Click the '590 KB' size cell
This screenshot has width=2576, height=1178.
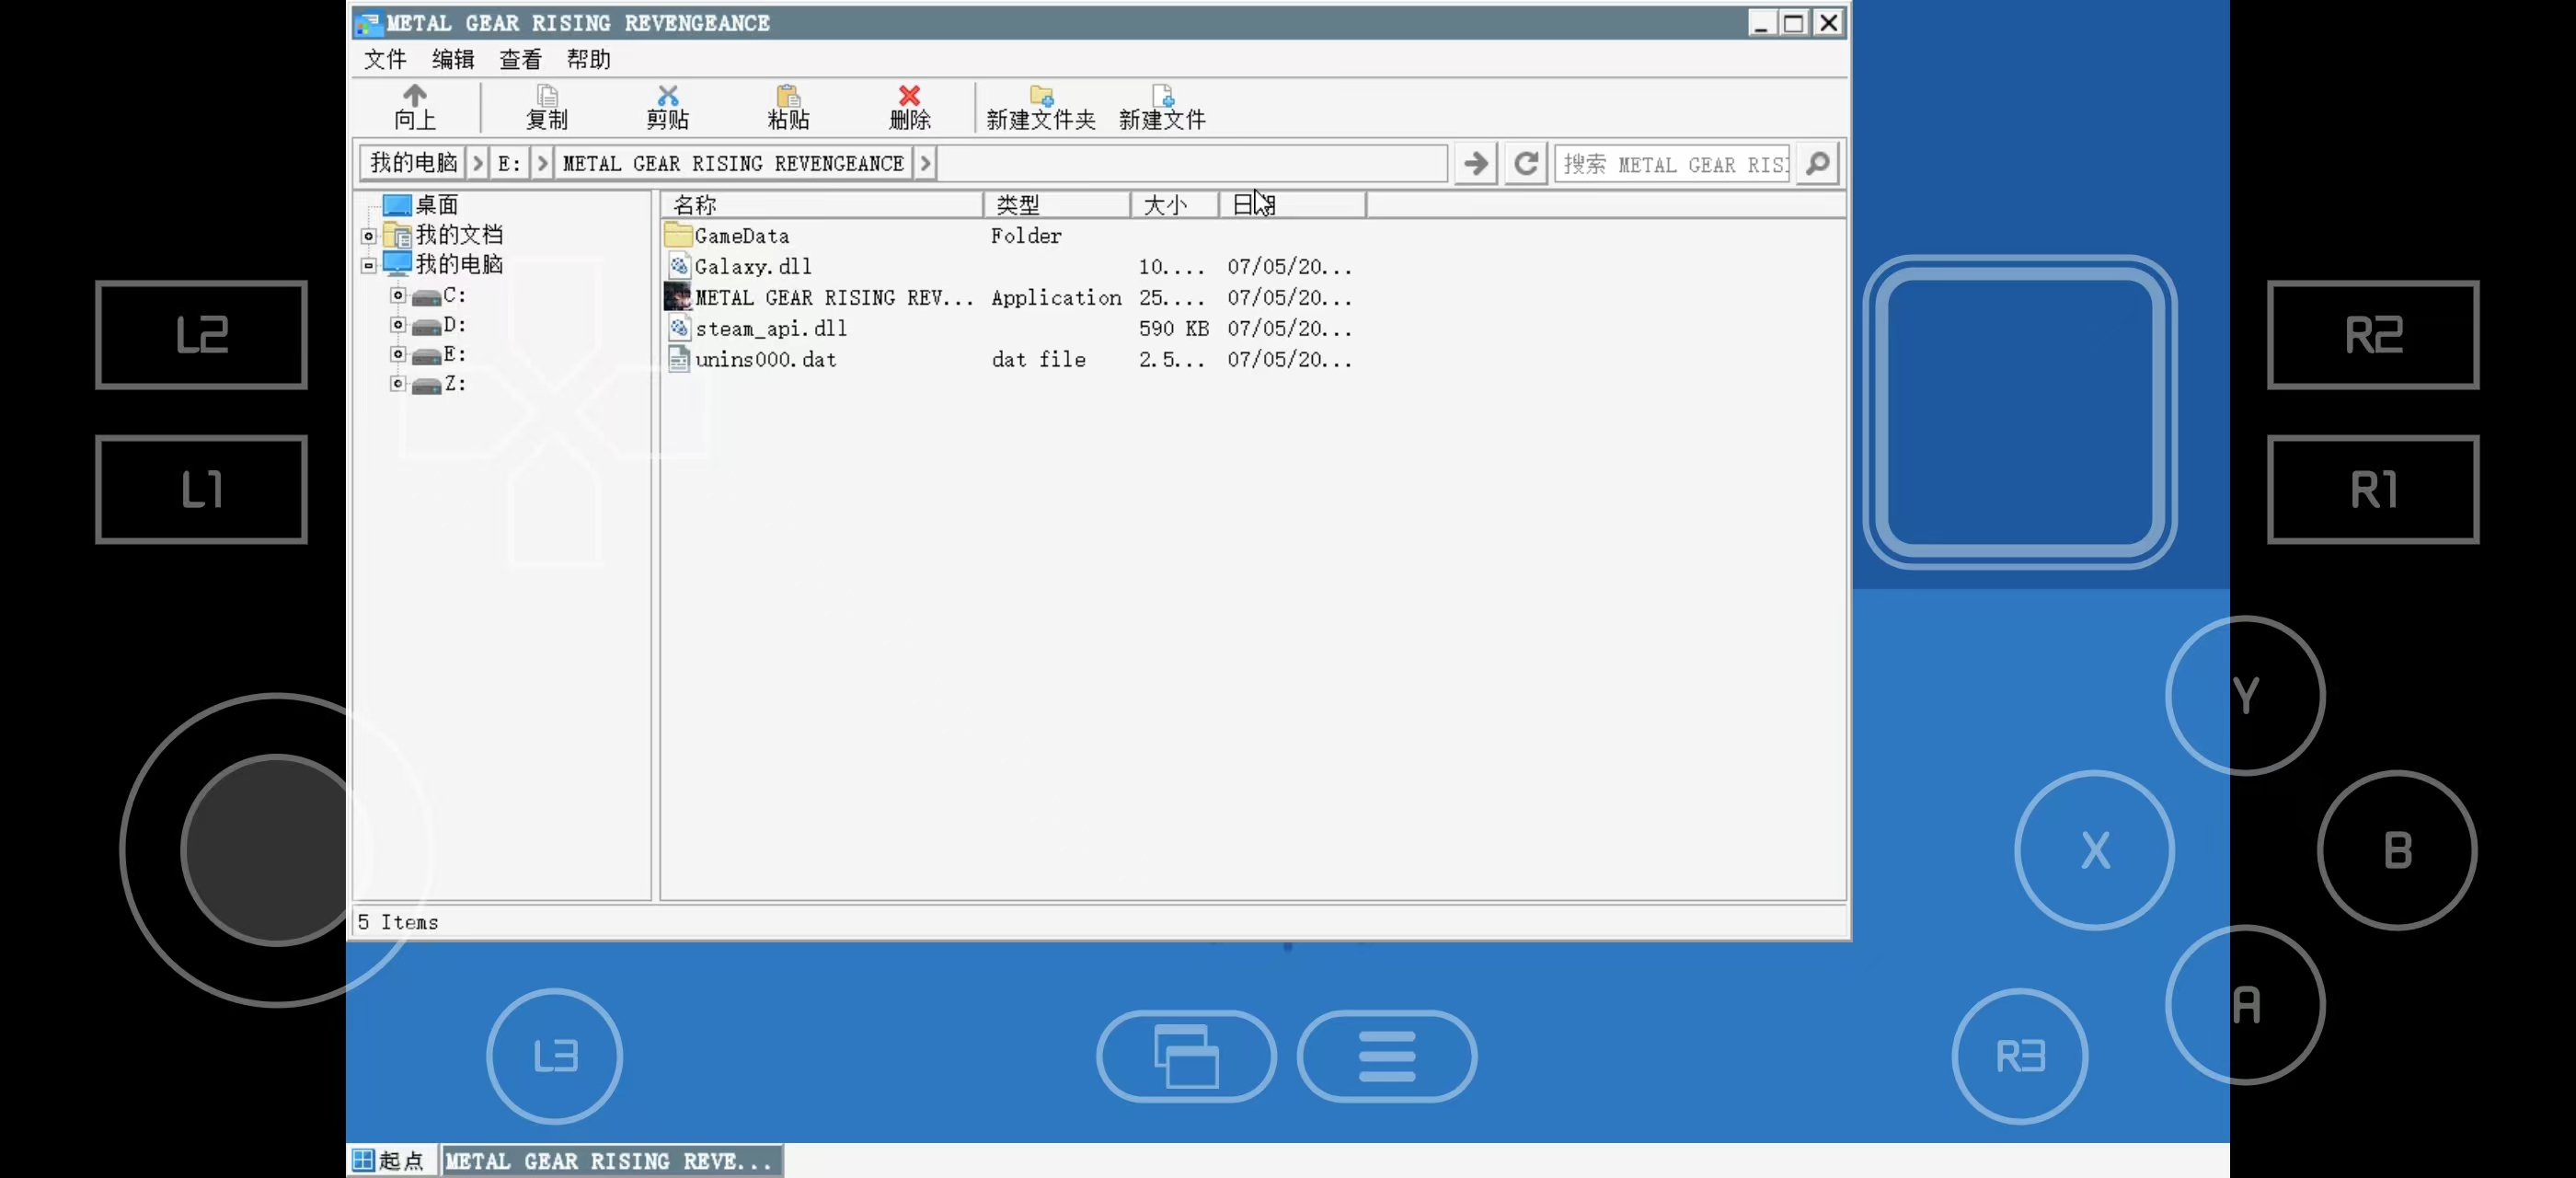pos(1173,328)
